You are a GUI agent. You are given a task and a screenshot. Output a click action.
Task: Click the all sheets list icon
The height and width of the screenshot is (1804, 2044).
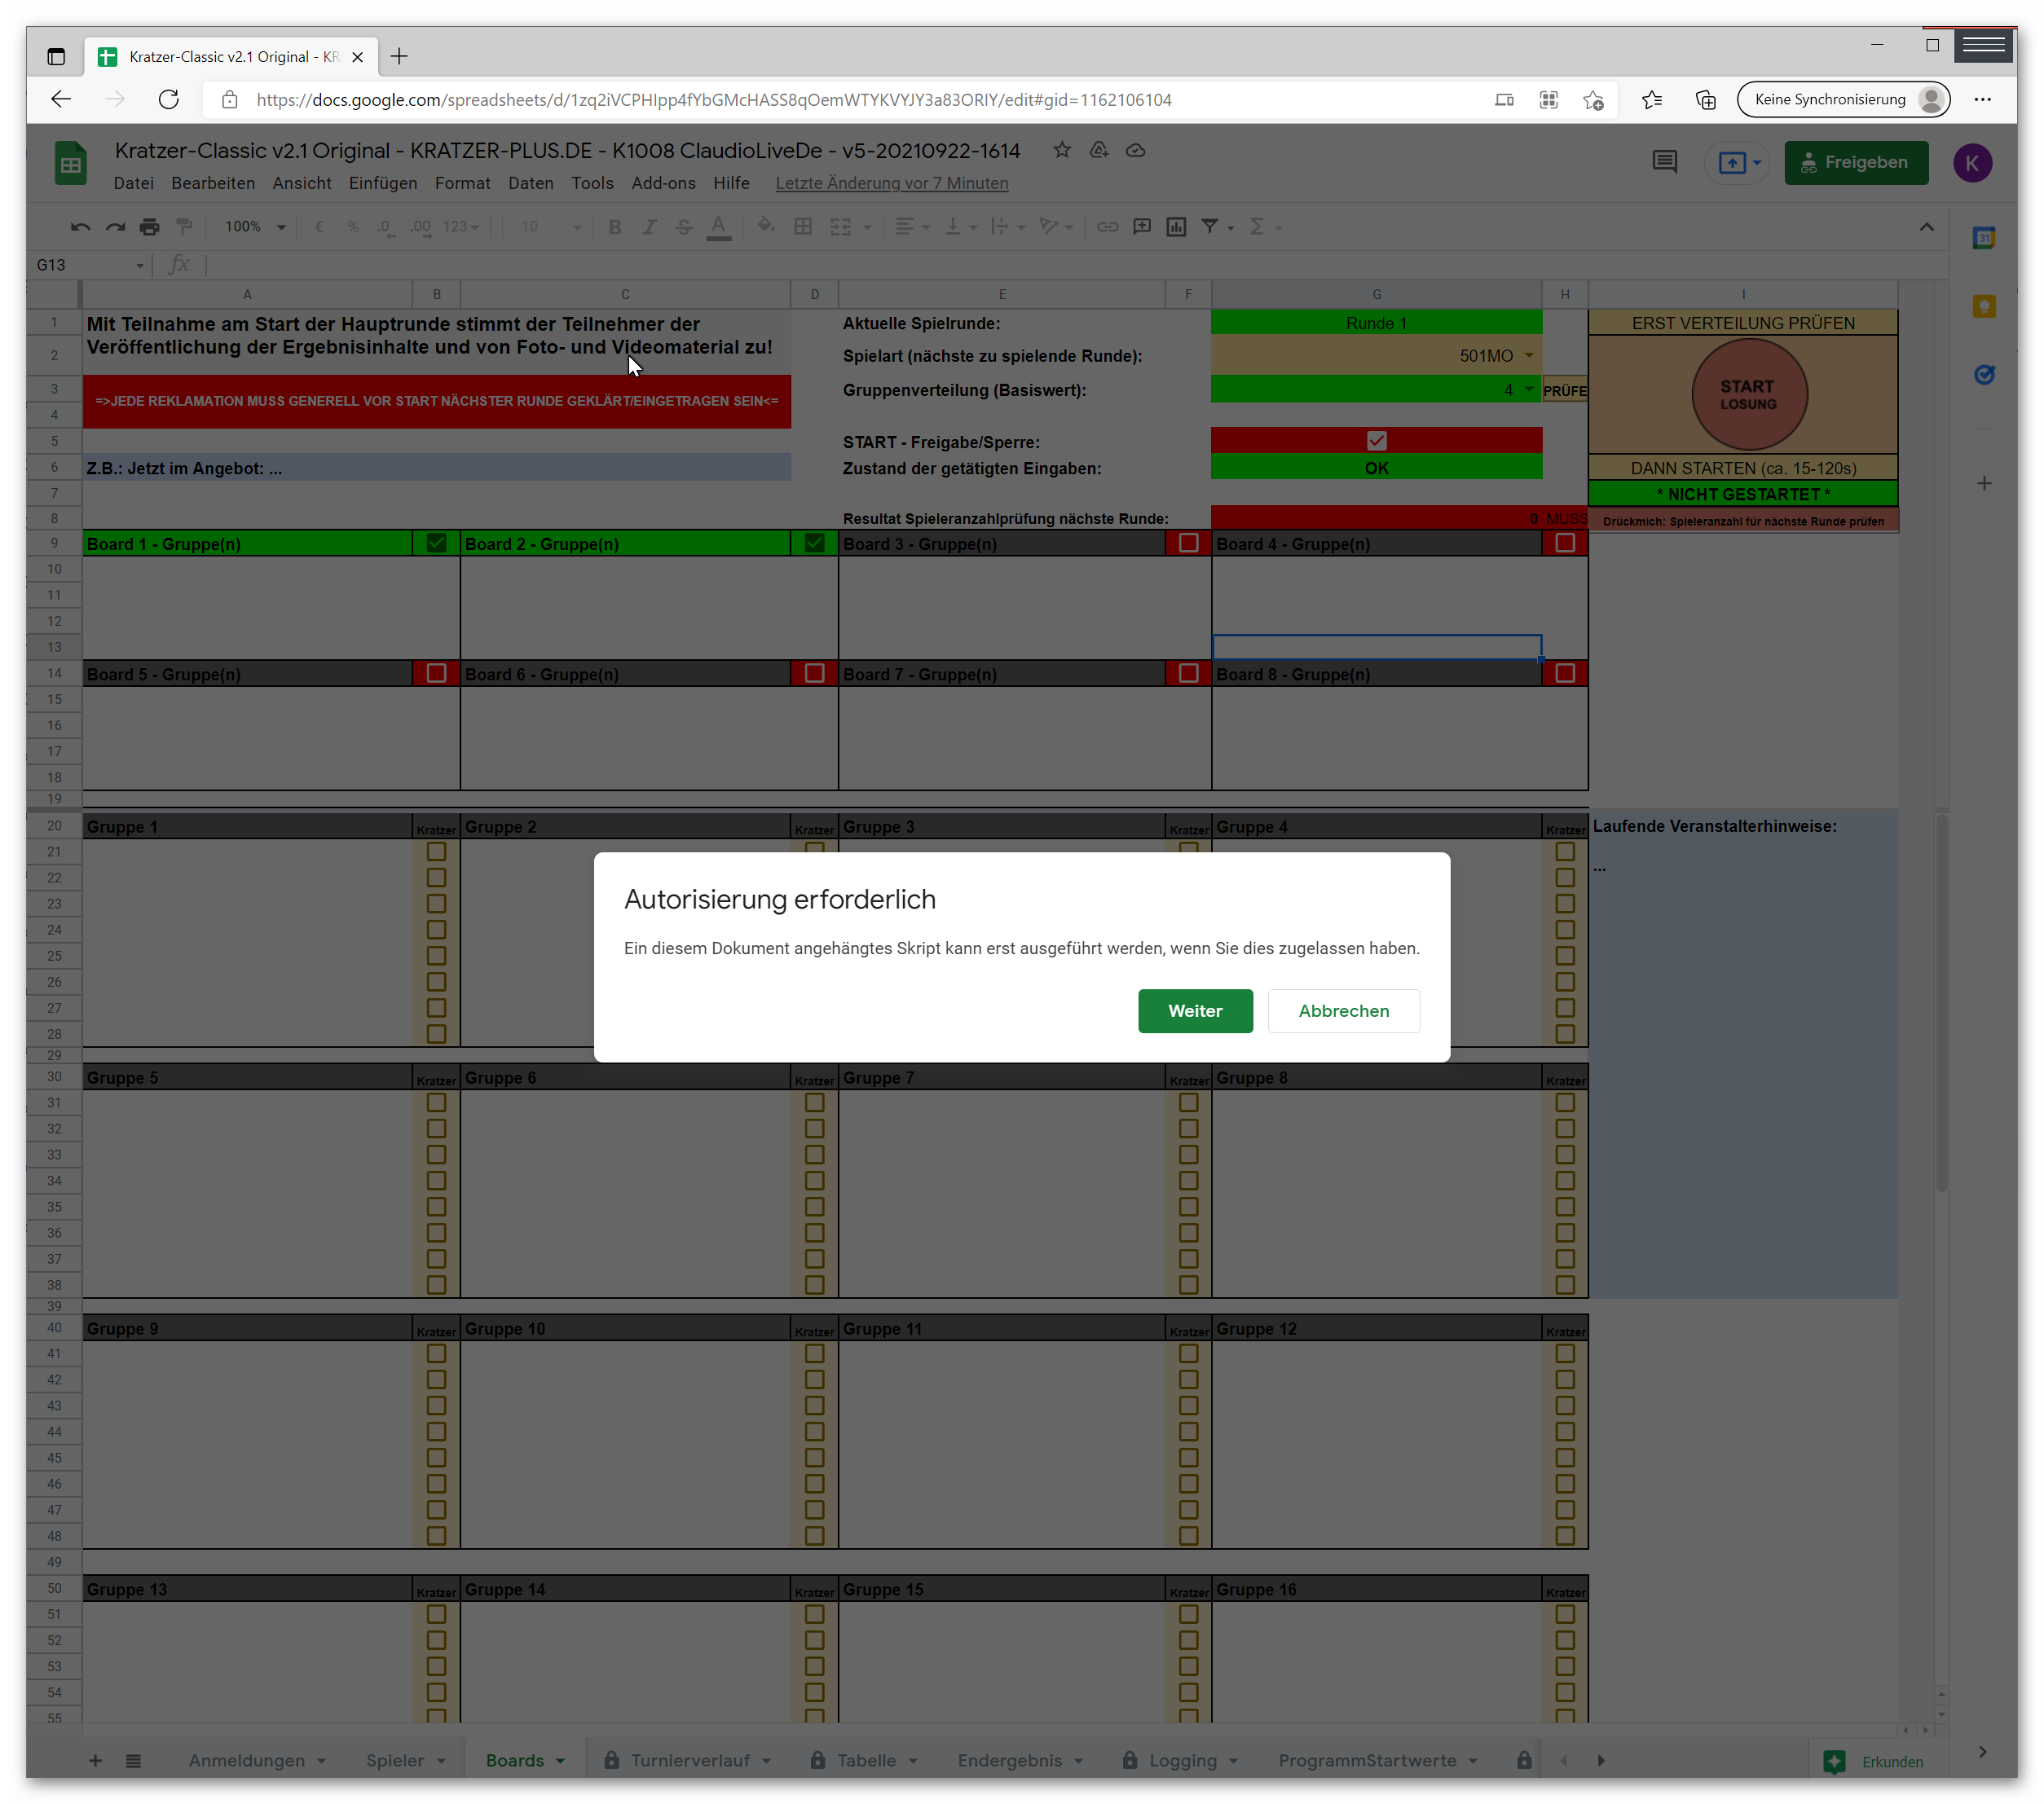click(133, 1761)
